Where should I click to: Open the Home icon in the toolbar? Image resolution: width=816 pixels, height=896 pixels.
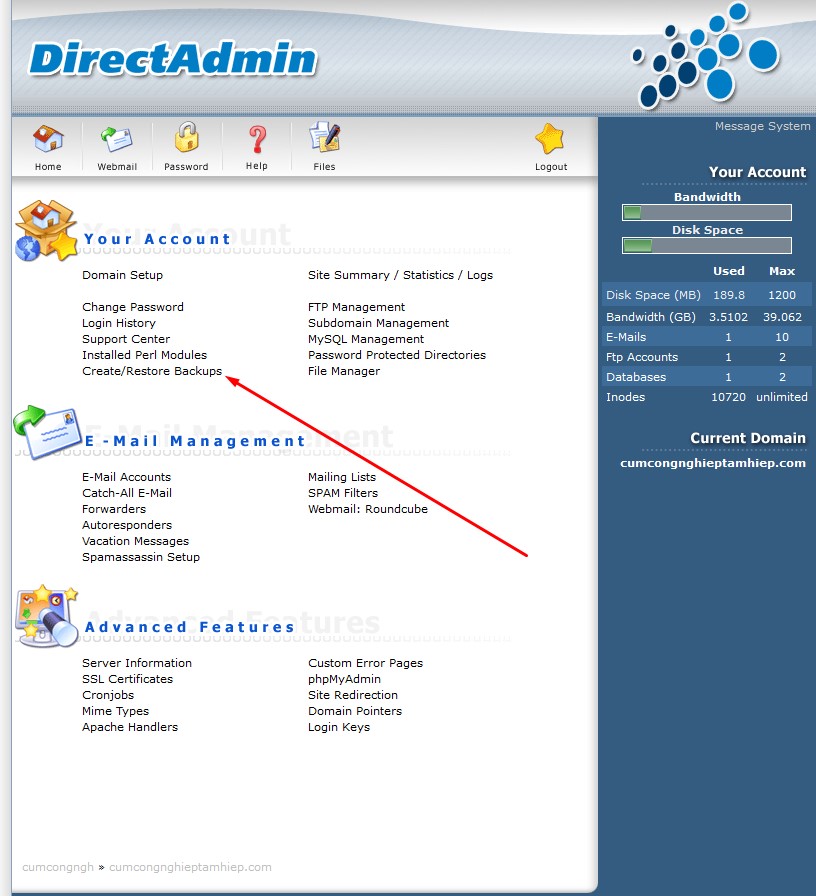[47, 142]
